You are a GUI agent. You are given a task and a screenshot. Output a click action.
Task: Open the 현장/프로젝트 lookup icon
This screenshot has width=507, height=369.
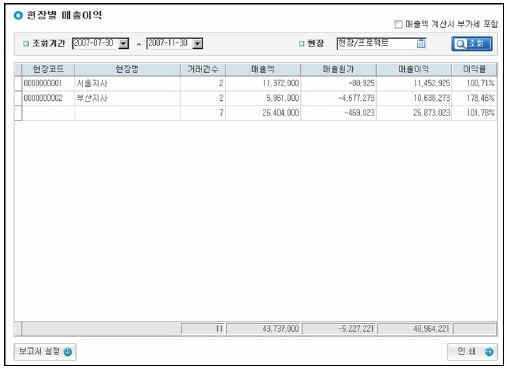click(x=421, y=43)
